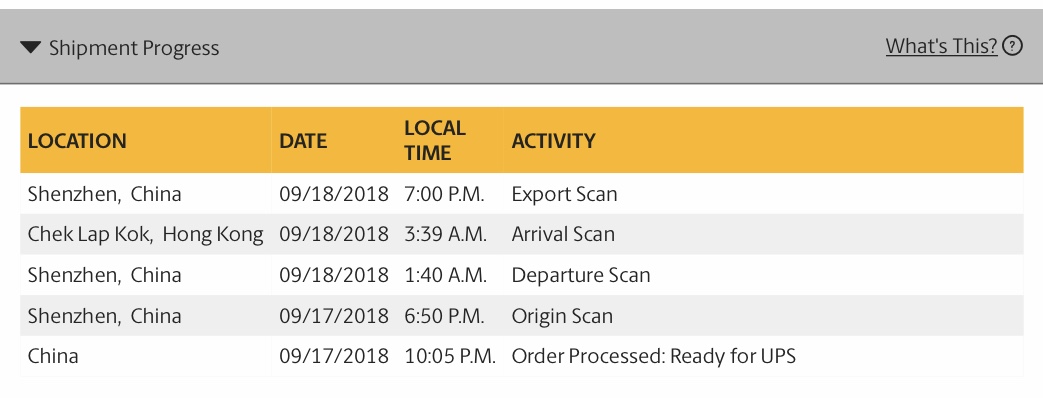
Task: Select Order Processed: Ready for UPS
Action: (653, 356)
